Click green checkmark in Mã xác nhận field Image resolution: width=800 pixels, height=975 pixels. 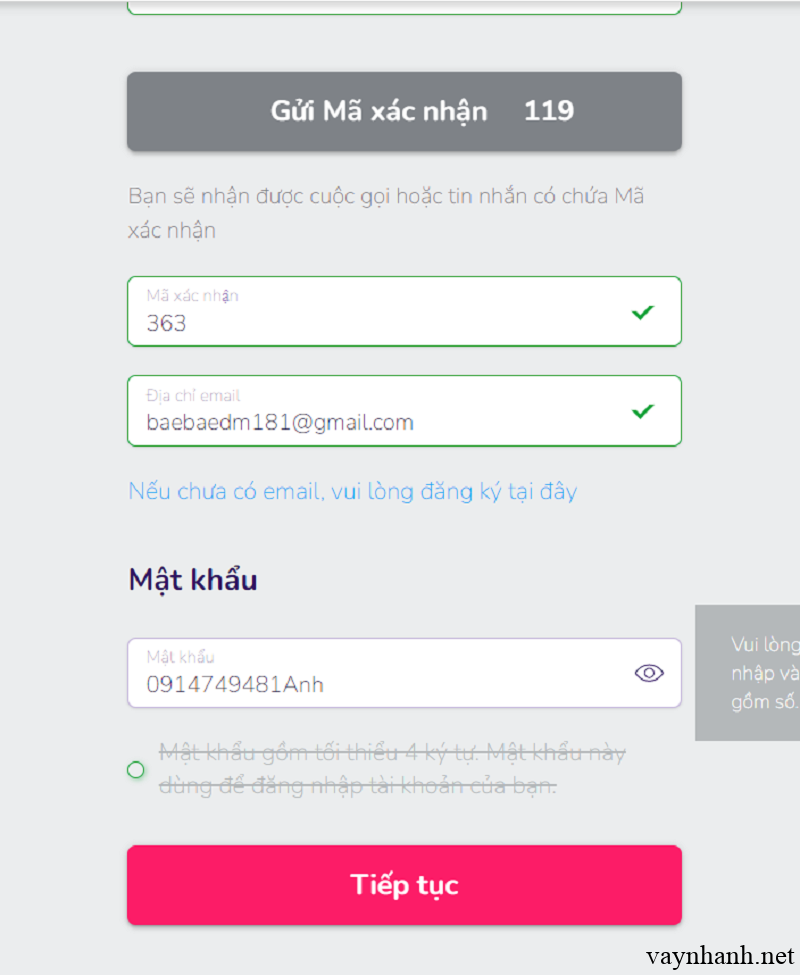[643, 313]
